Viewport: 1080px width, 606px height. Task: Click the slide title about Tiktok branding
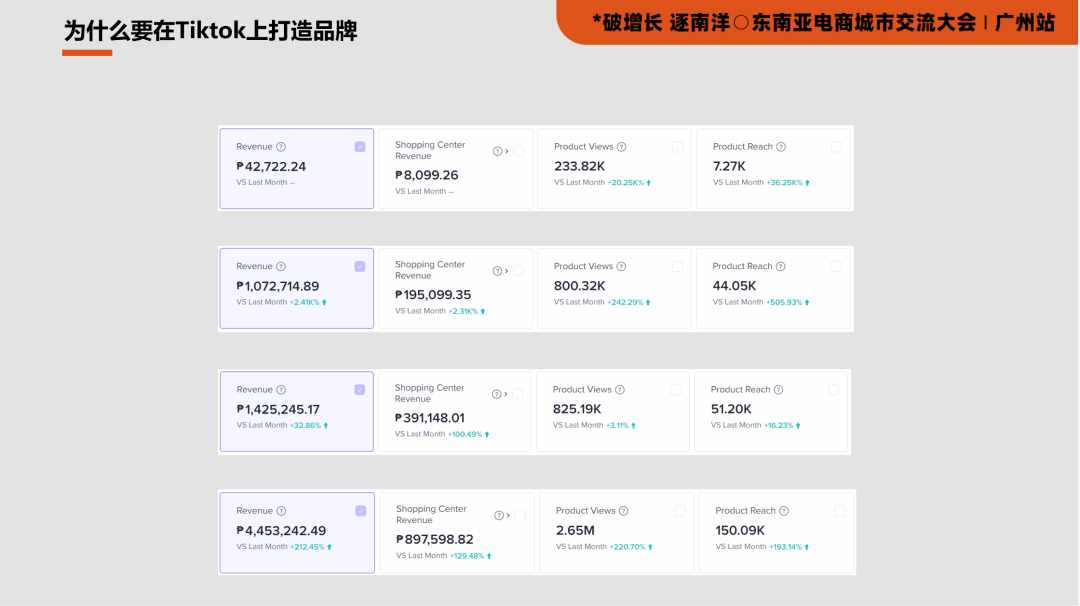click(211, 31)
